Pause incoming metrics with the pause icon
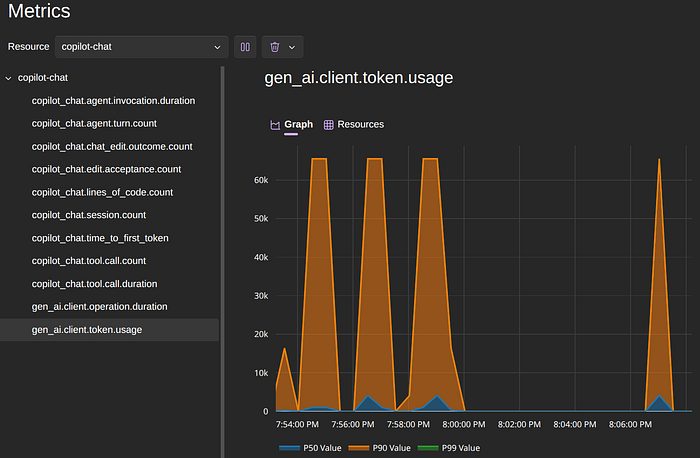This screenshot has width=700, height=458. (245, 47)
